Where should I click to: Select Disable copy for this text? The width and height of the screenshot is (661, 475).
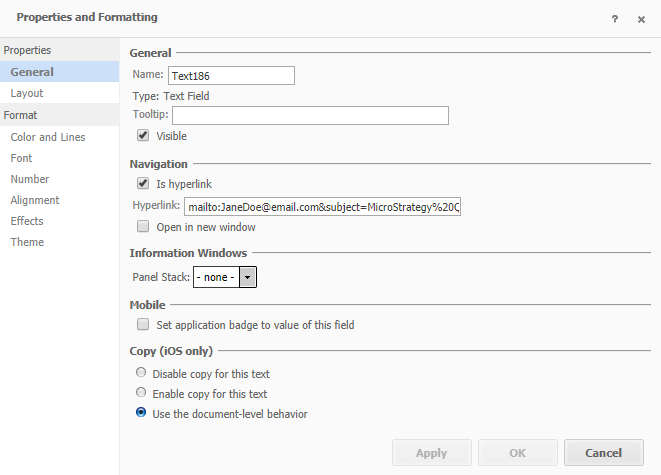tap(141, 373)
